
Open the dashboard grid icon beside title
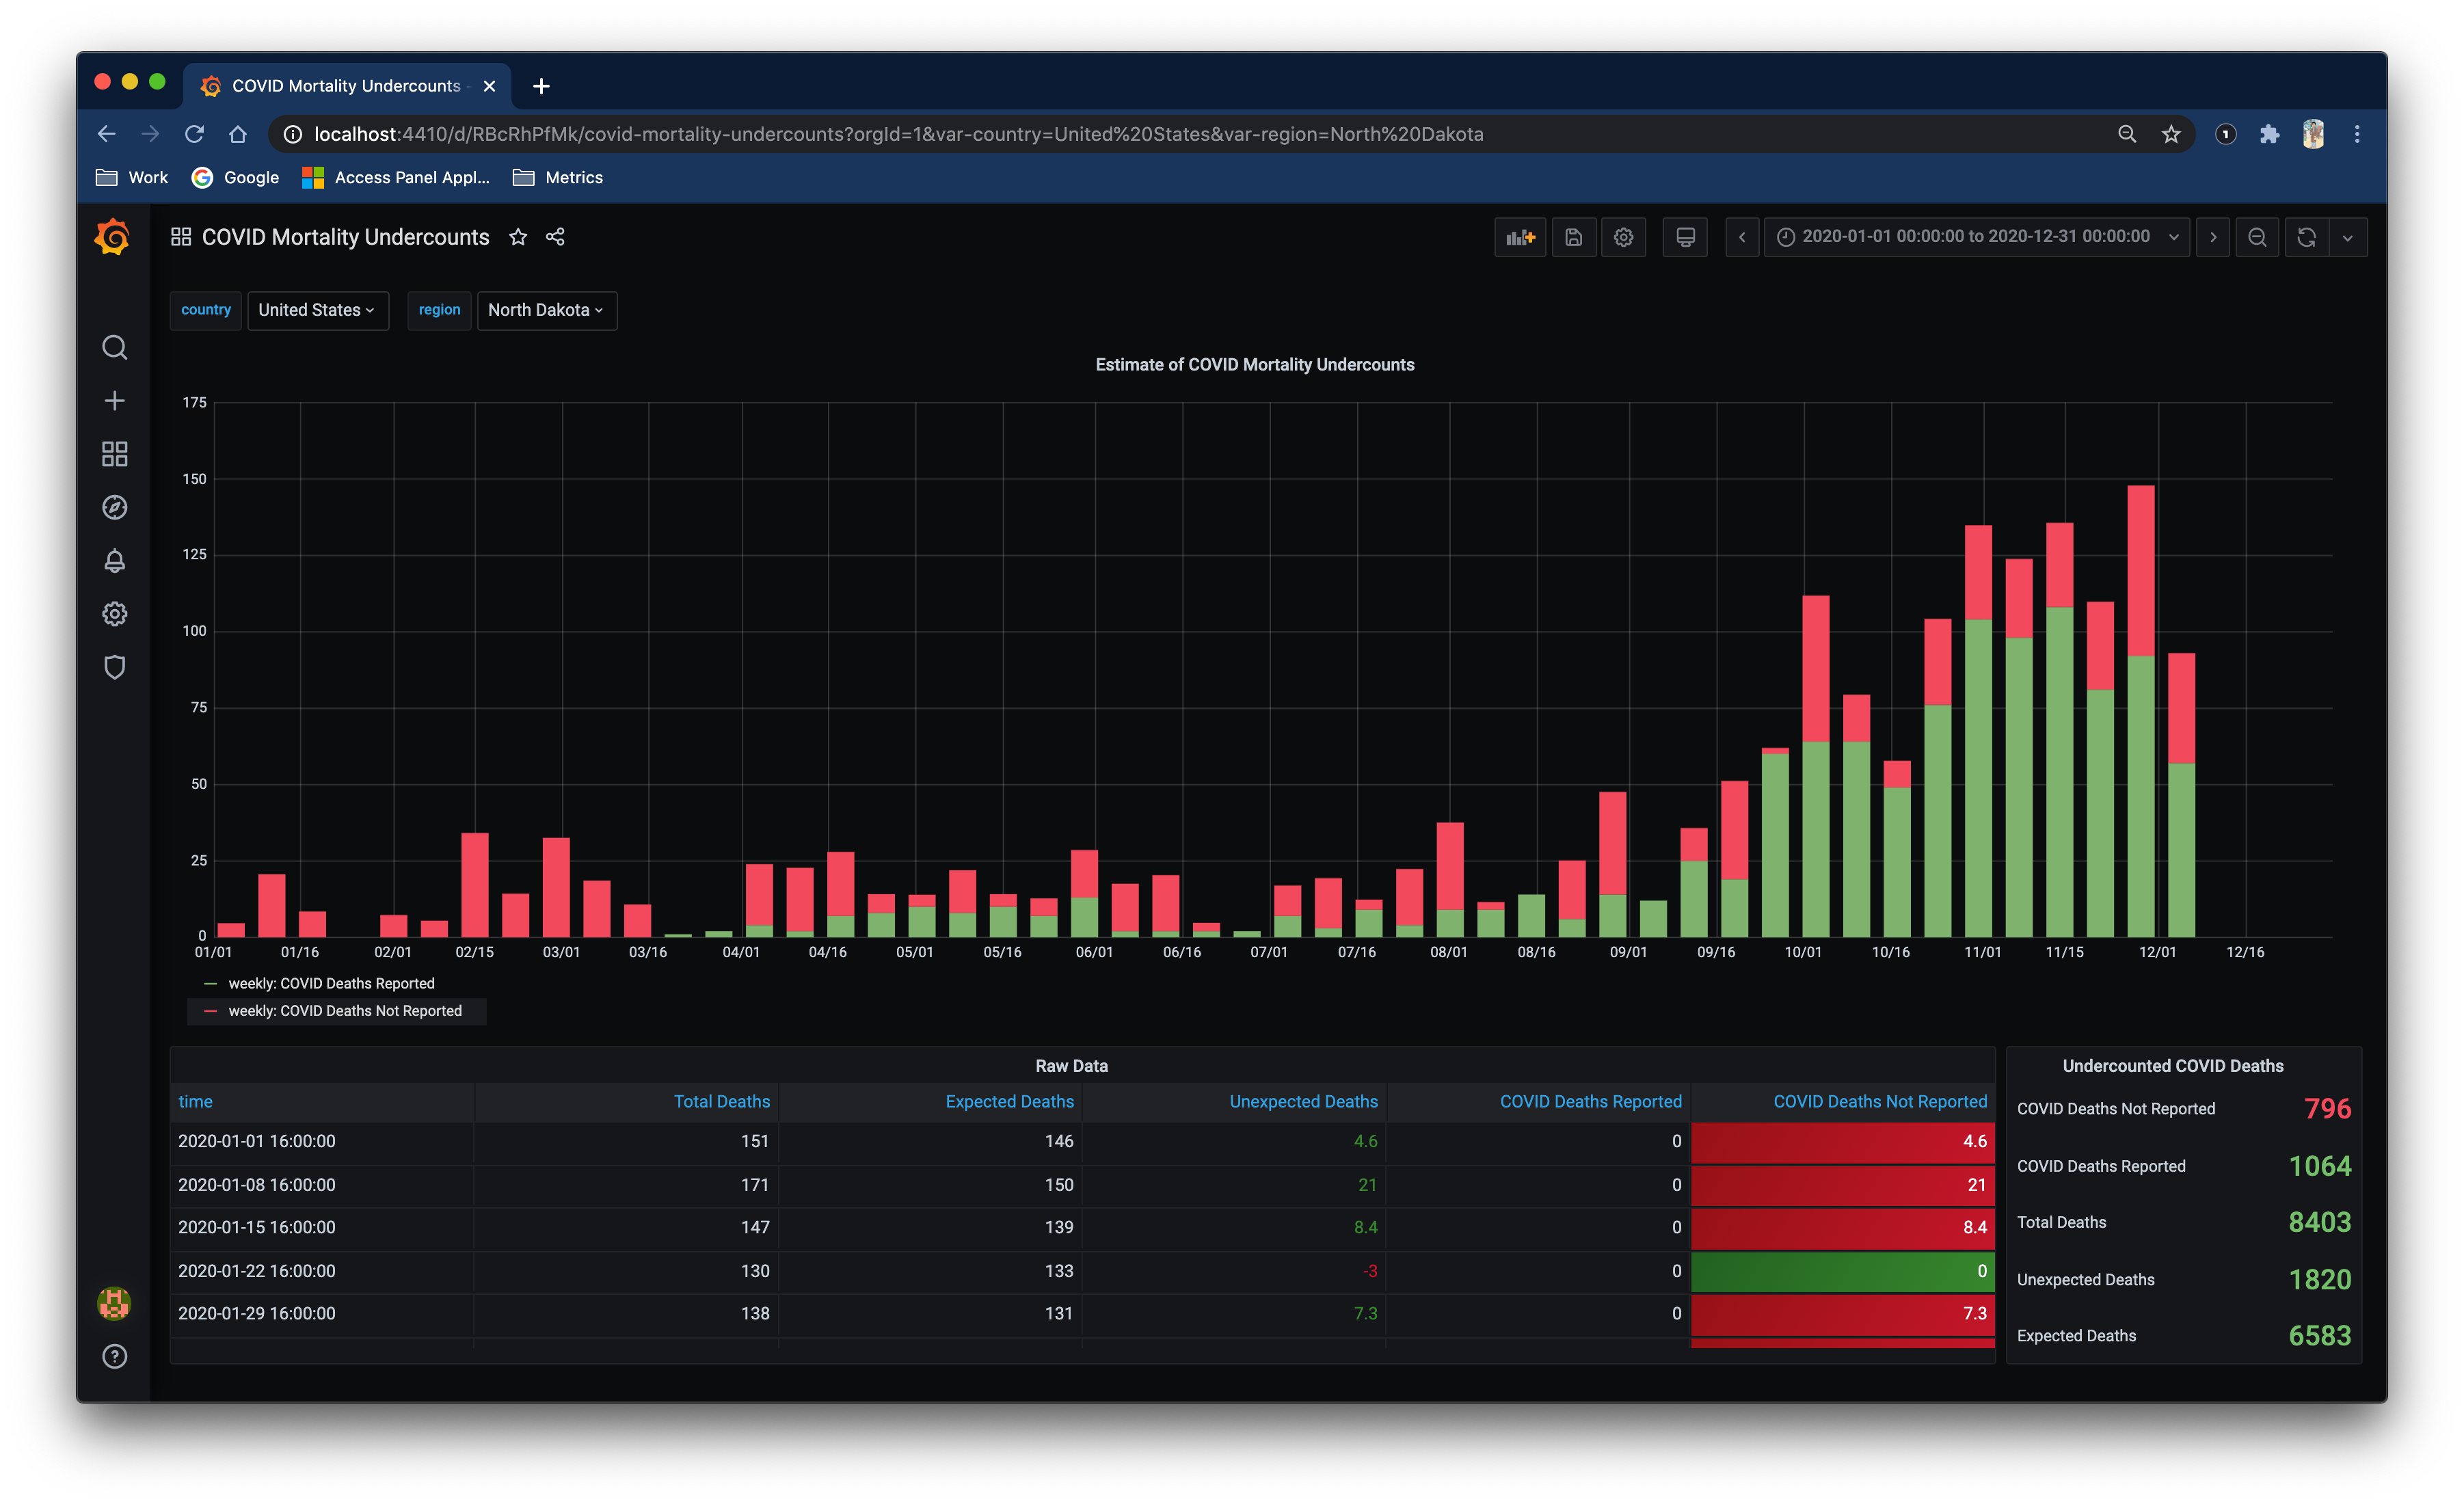(x=181, y=237)
